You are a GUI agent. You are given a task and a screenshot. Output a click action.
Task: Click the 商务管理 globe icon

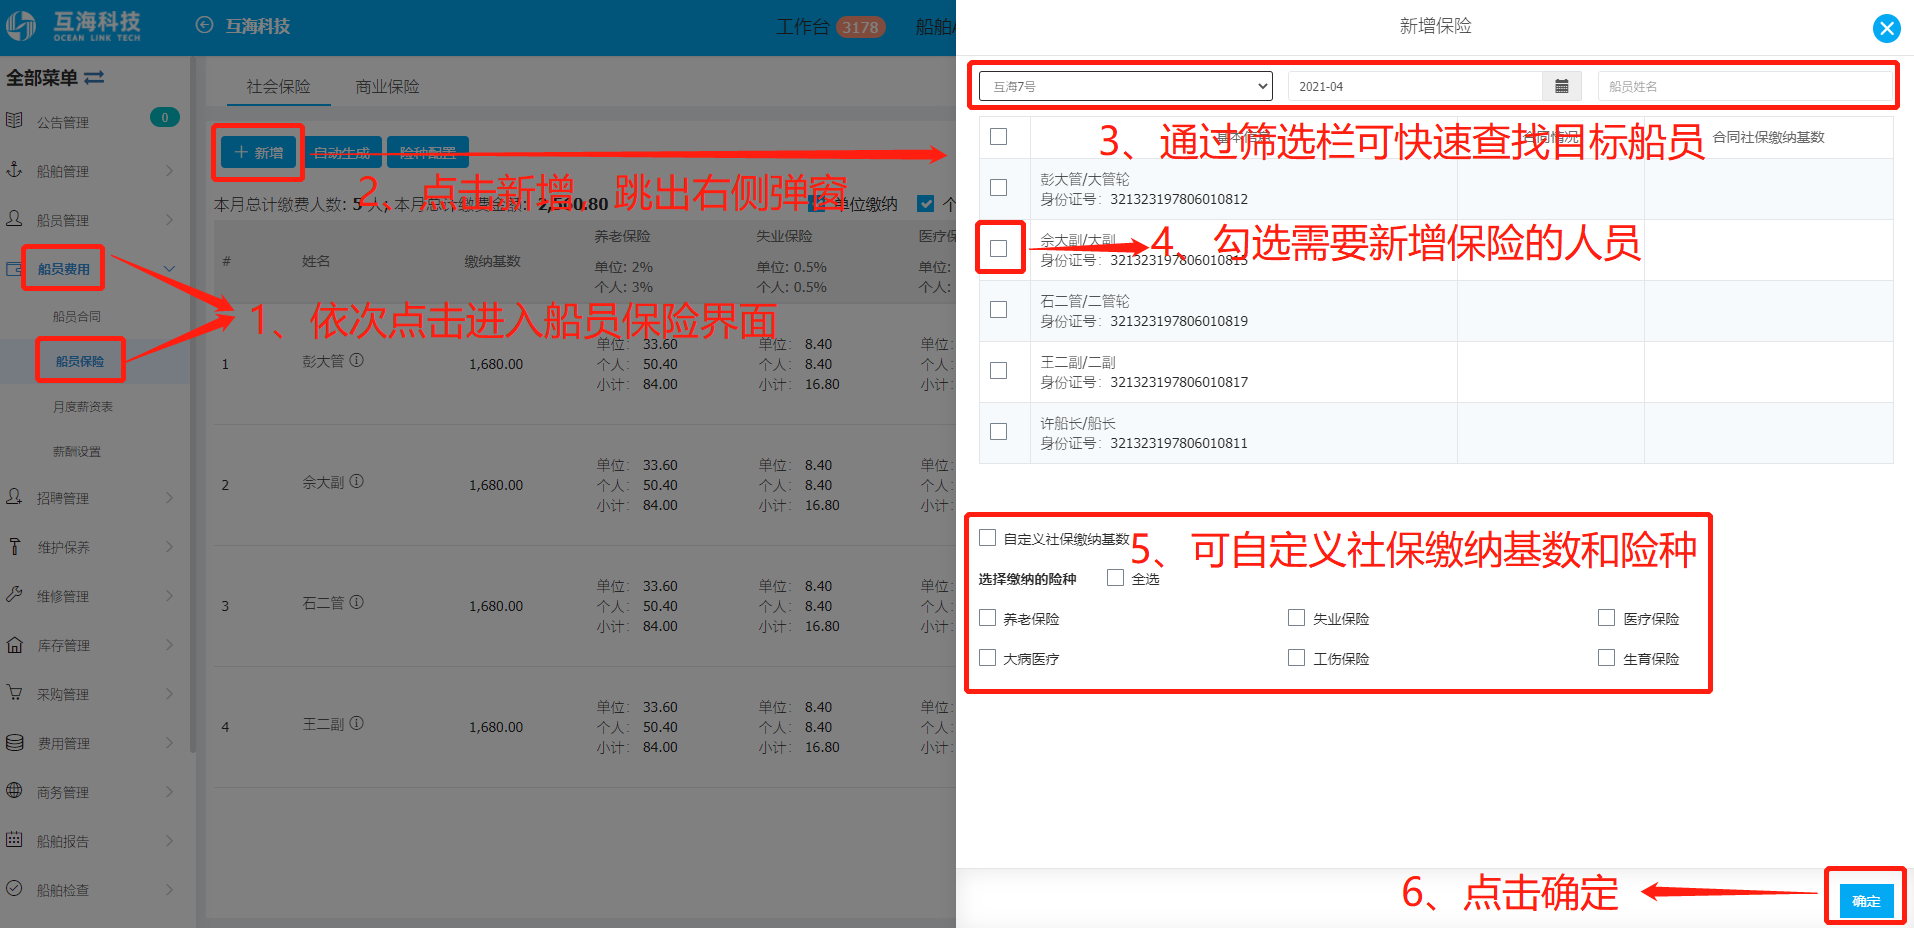point(14,791)
